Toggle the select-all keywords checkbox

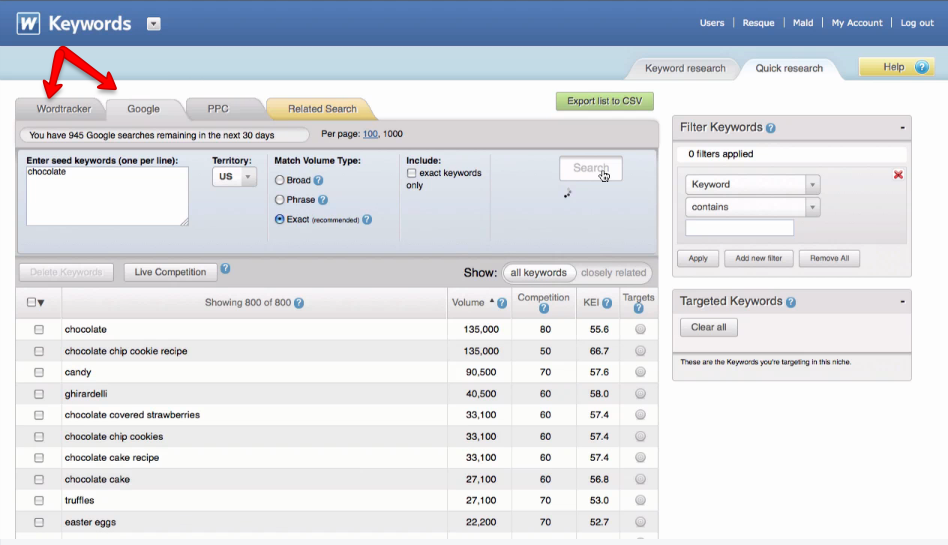31,302
